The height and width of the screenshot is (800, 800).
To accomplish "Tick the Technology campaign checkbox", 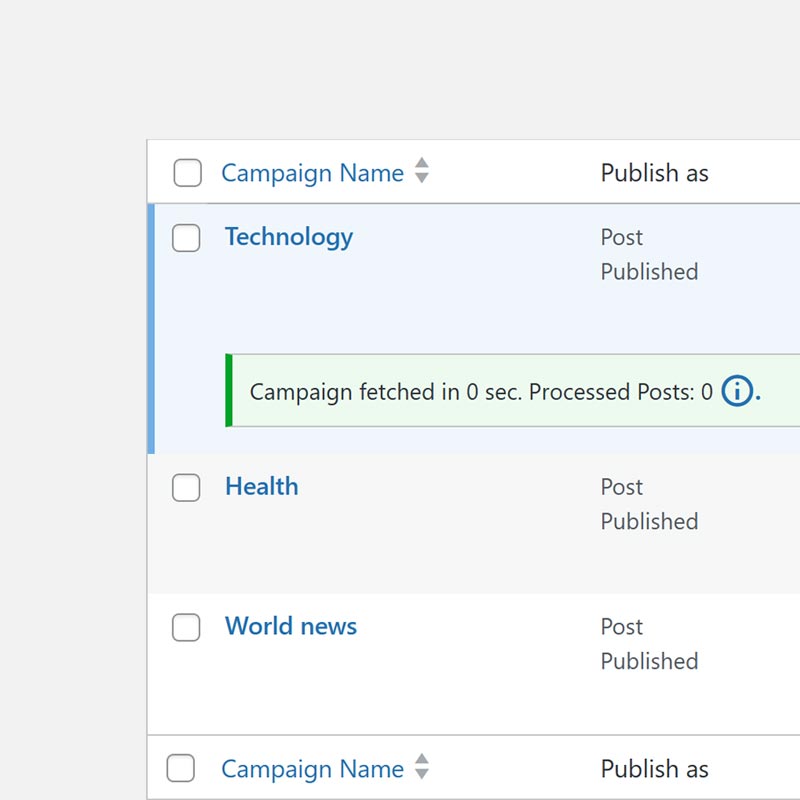I will pos(186,238).
